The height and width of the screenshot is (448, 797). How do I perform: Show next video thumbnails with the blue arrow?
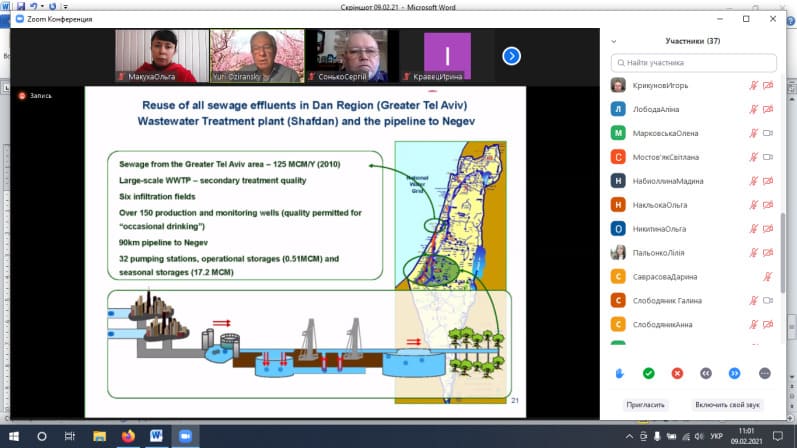tap(511, 56)
